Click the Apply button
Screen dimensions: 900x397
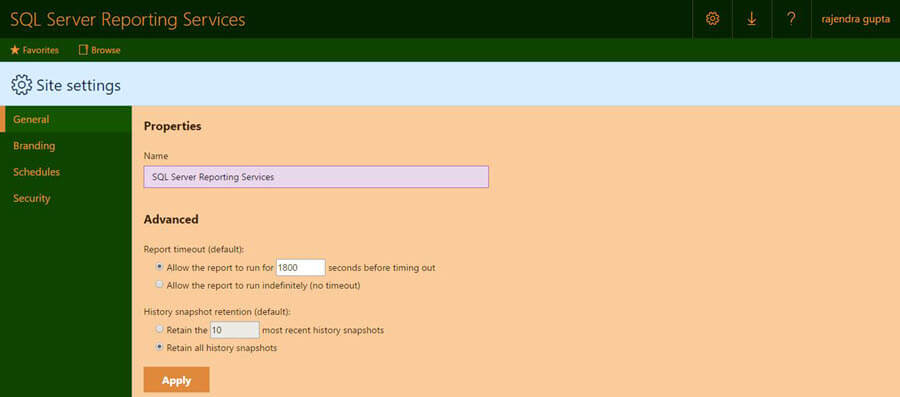(176, 380)
